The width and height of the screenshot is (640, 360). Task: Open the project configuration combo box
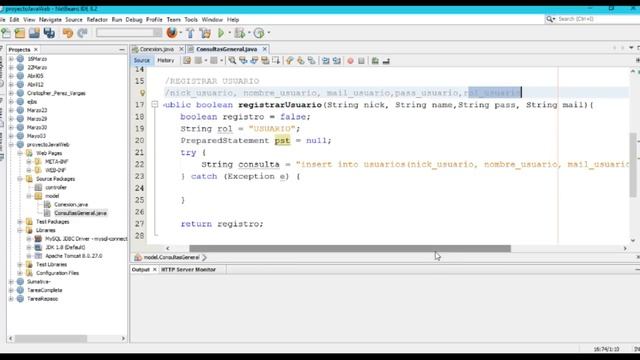(129, 33)
